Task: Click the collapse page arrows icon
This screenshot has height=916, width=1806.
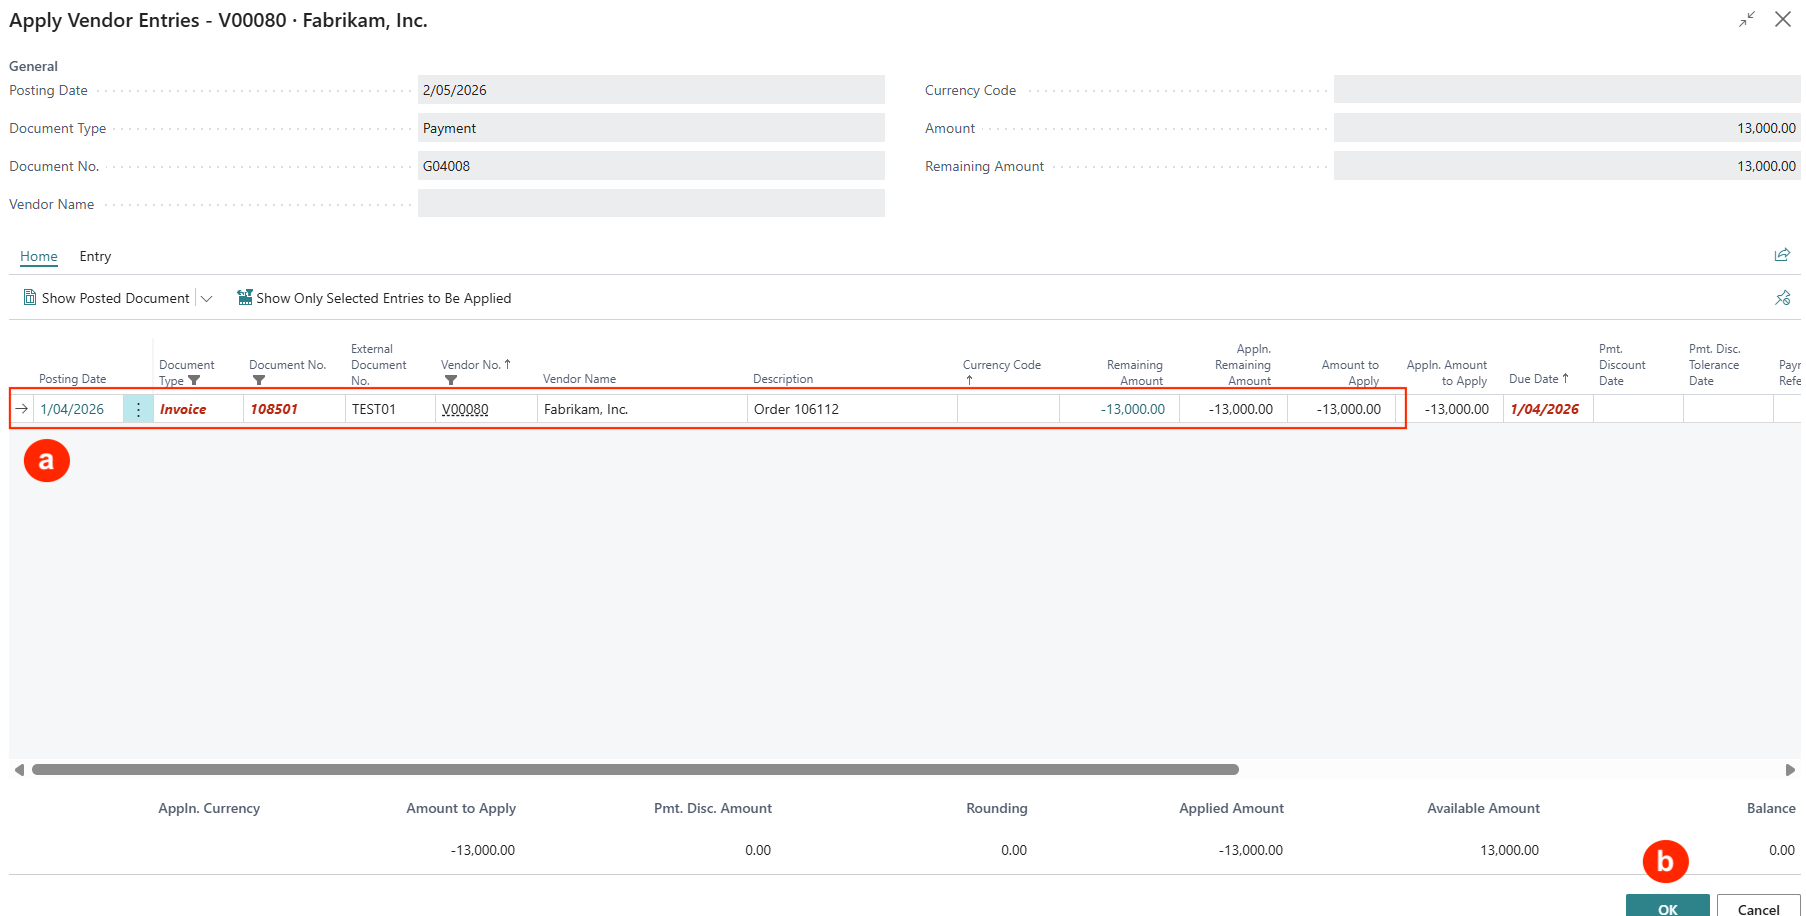Action: tap(1746, 20)
